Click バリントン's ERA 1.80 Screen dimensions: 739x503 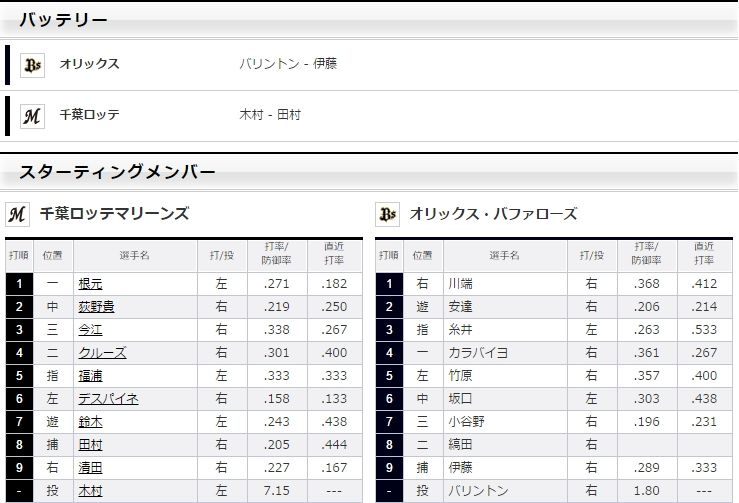tap(647, 491)
